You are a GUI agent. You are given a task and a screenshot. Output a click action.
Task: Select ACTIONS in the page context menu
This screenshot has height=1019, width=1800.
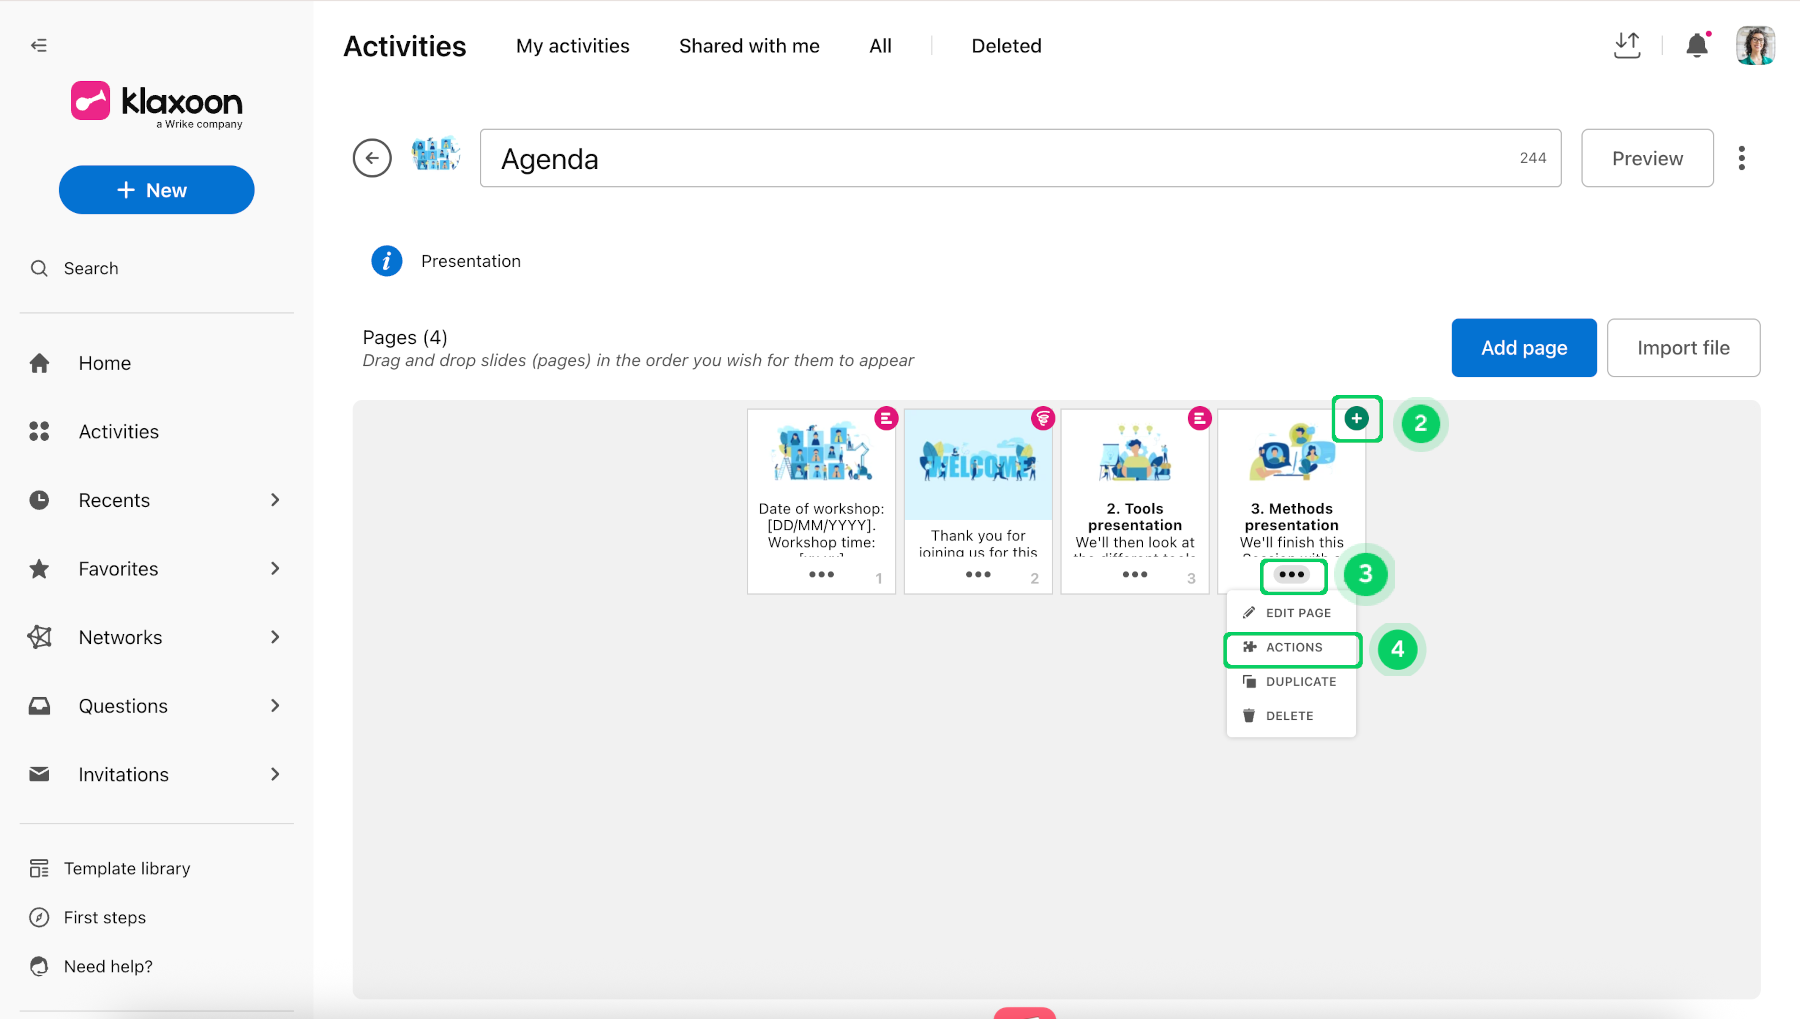pyautogui.click(x=1292, y=648)
